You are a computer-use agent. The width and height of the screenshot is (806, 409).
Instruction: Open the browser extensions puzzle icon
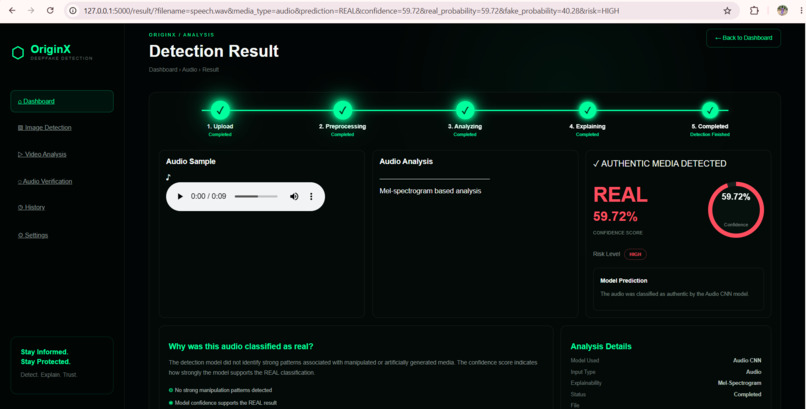(x=754, y=11)
